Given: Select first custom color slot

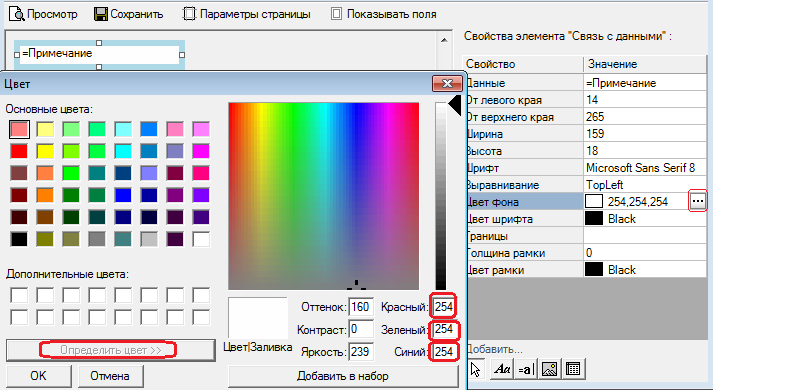Looking at the screenshot, I should [19, 295].
